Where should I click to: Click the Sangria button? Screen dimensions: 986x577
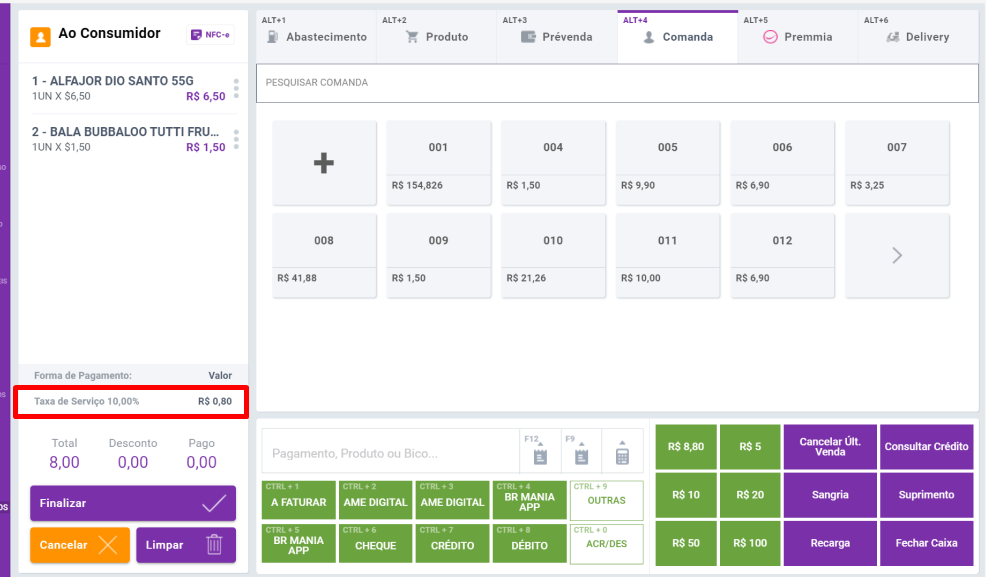tap(830, 495)
